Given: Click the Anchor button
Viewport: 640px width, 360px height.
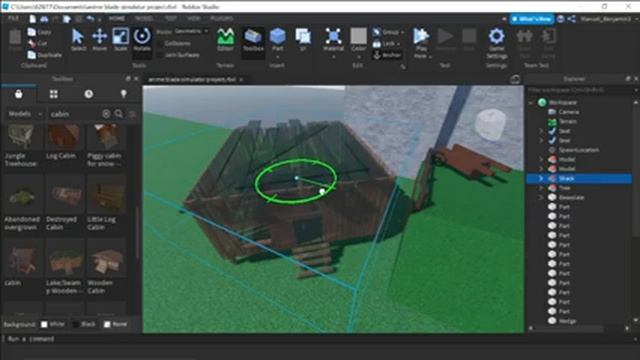Looking at the screenshot, I should pos(387,55).
